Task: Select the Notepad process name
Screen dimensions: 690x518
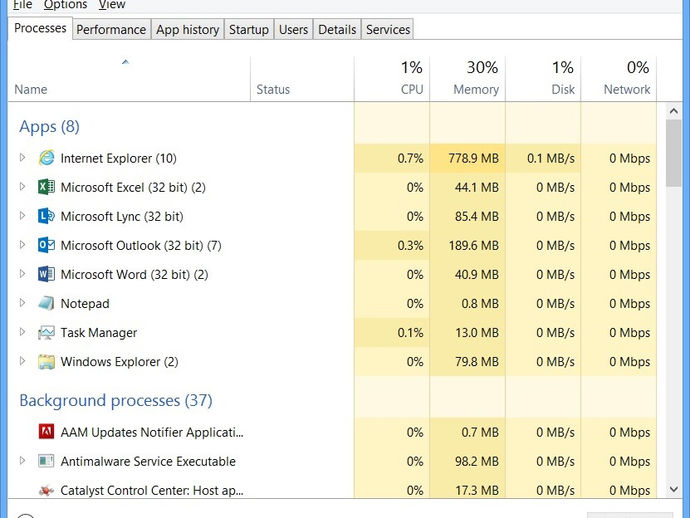Action: point(85,303)
